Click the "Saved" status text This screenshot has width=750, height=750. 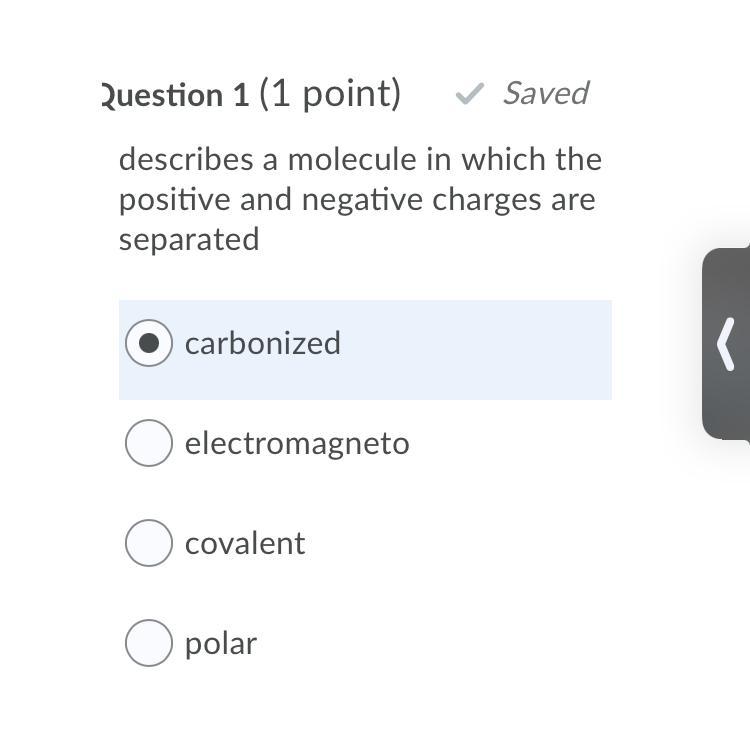tap(545, 93)
